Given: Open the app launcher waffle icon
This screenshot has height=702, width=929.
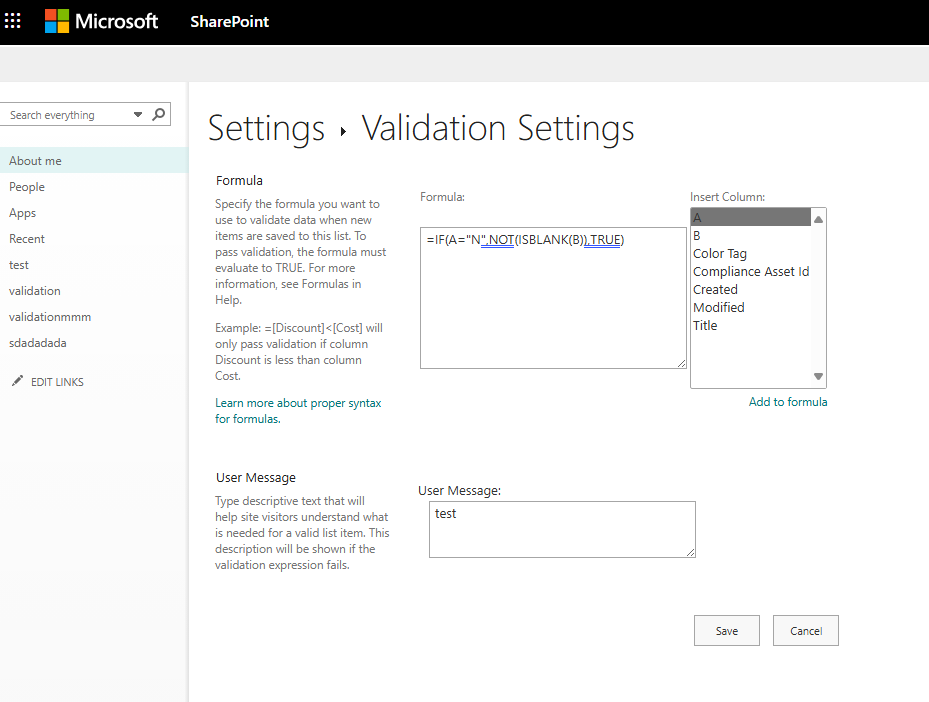Looking at the screenshot, I should (12, 21).
